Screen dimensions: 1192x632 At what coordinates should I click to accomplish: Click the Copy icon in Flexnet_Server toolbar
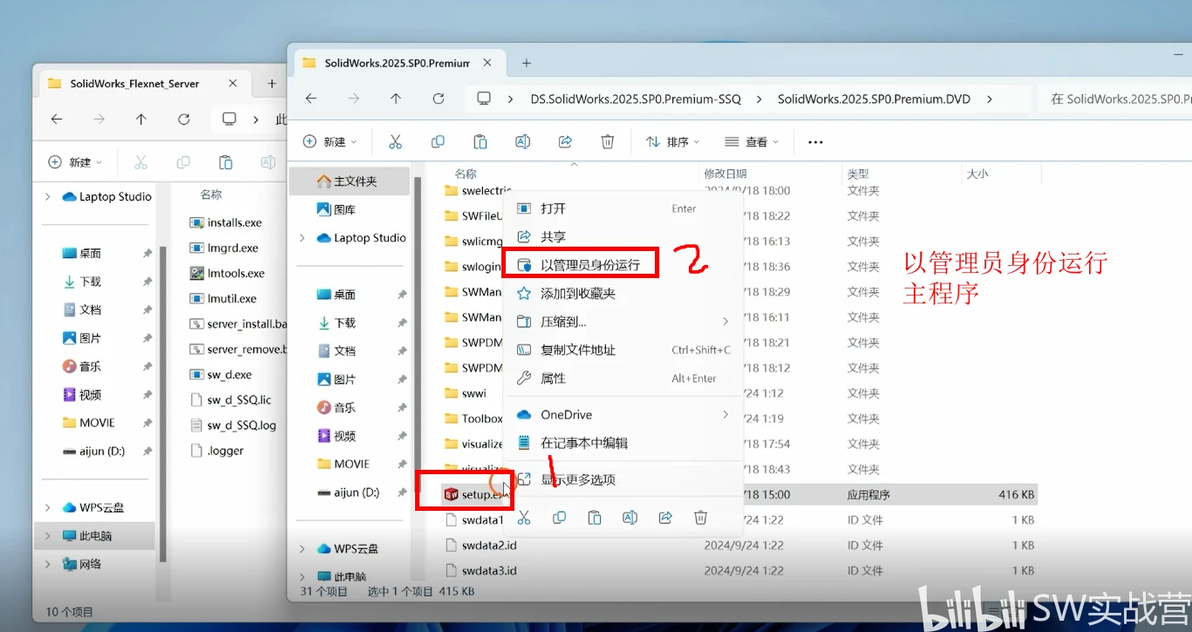183,162
